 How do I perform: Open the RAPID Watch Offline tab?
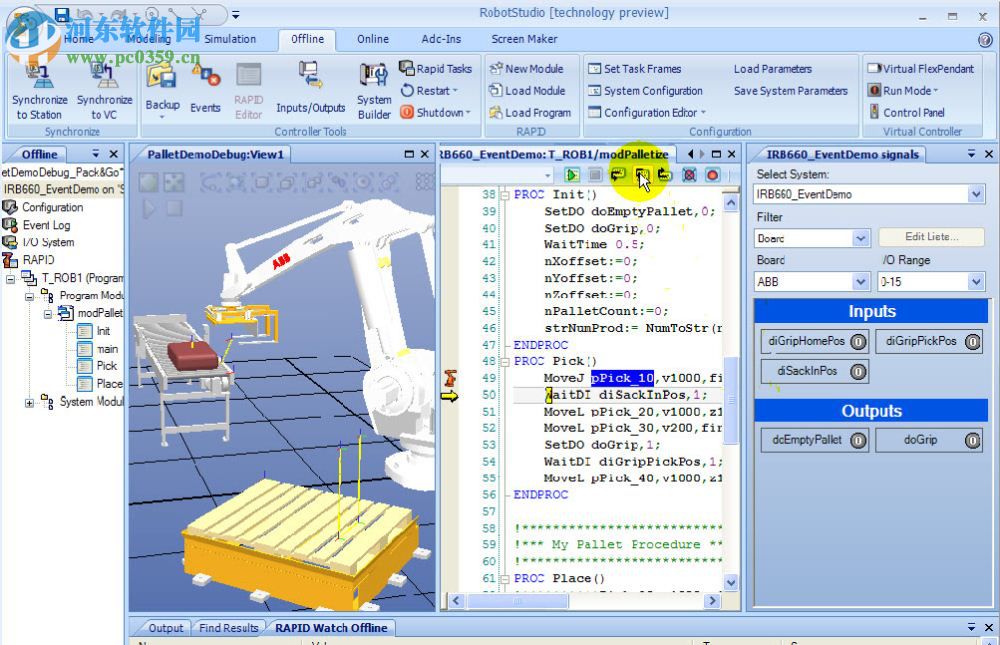click(x=330, y=627)
